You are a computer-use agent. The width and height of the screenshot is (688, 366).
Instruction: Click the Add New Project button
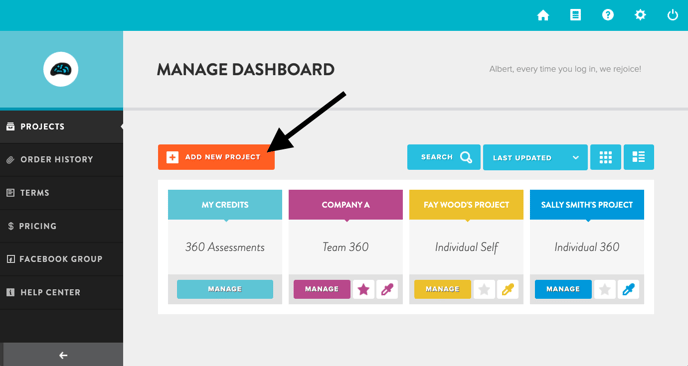click(x=216, y=157)
